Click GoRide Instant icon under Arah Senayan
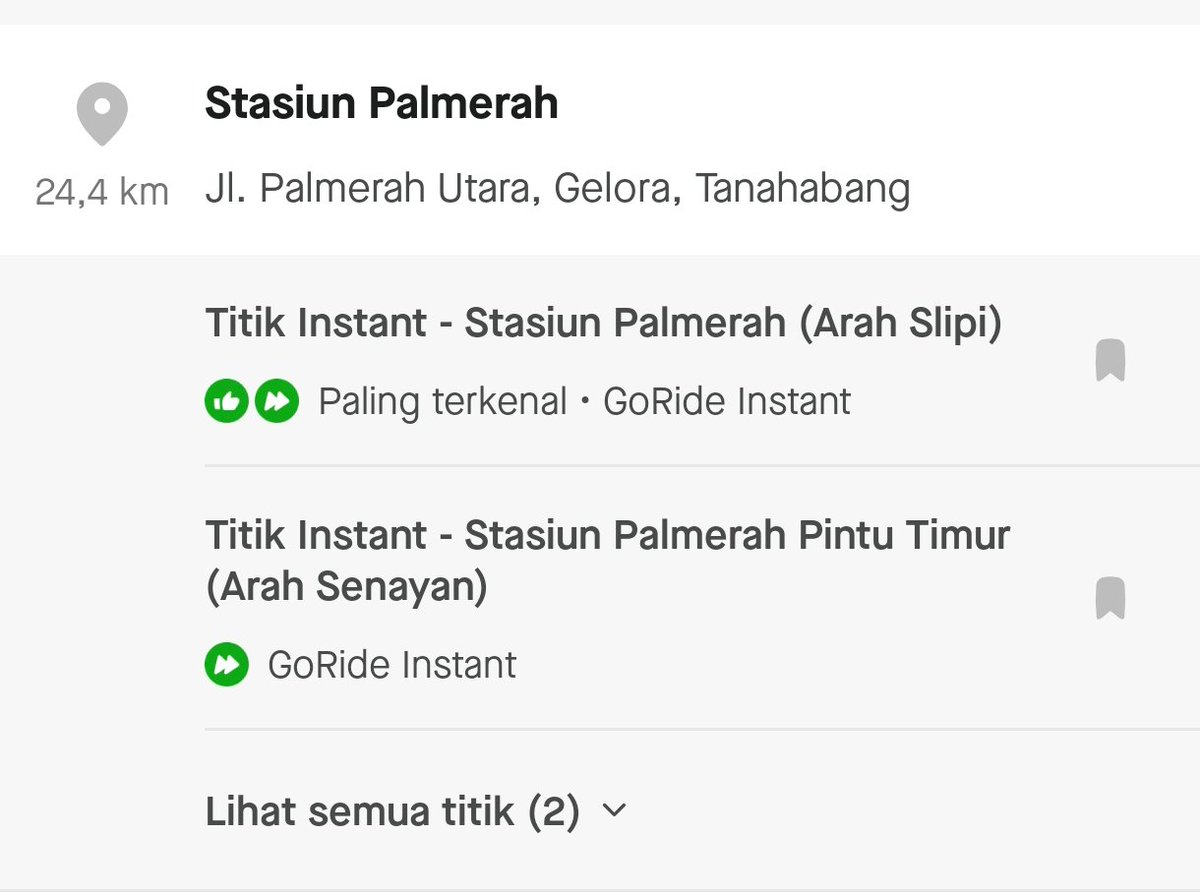 [x=226, y=665]
